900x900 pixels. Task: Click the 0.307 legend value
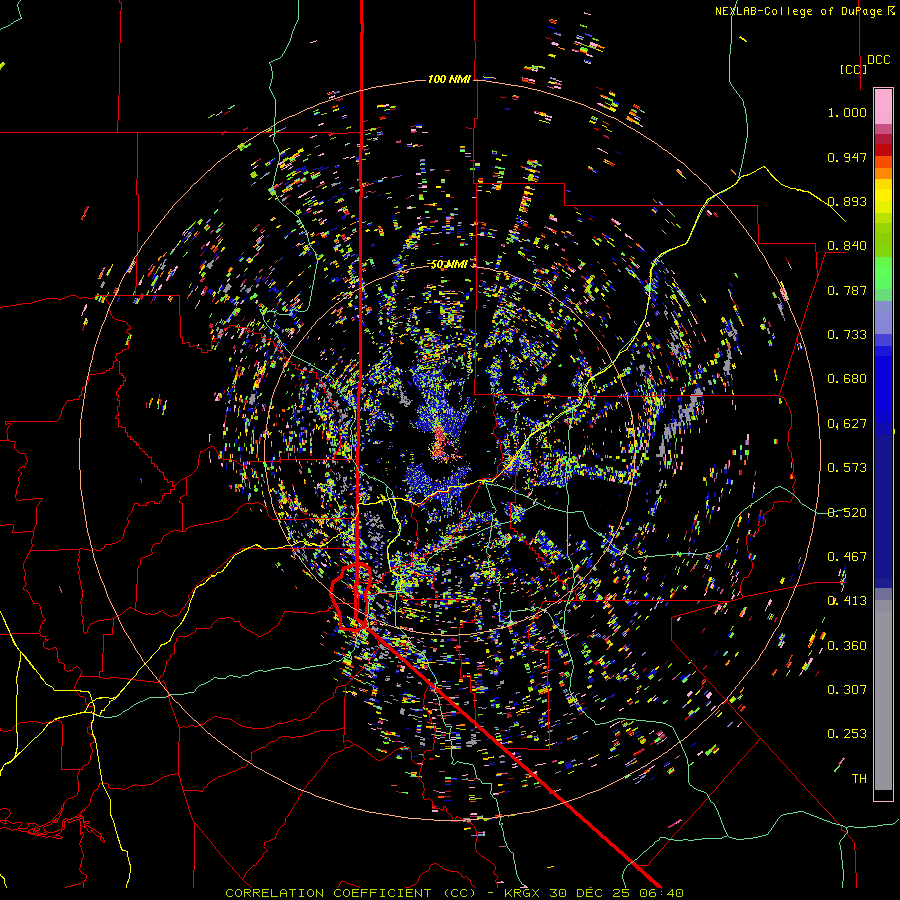coord(847,690)
